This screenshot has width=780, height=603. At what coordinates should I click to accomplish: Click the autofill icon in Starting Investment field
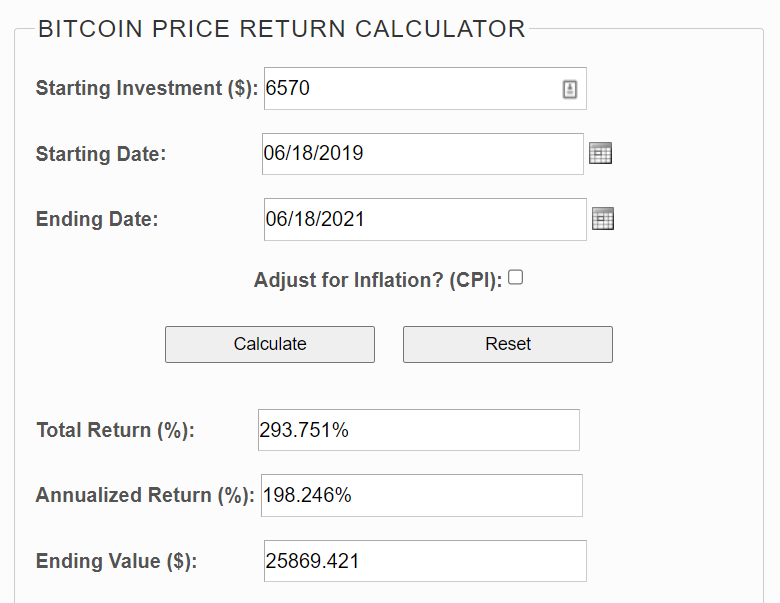(x=570, y=90)
